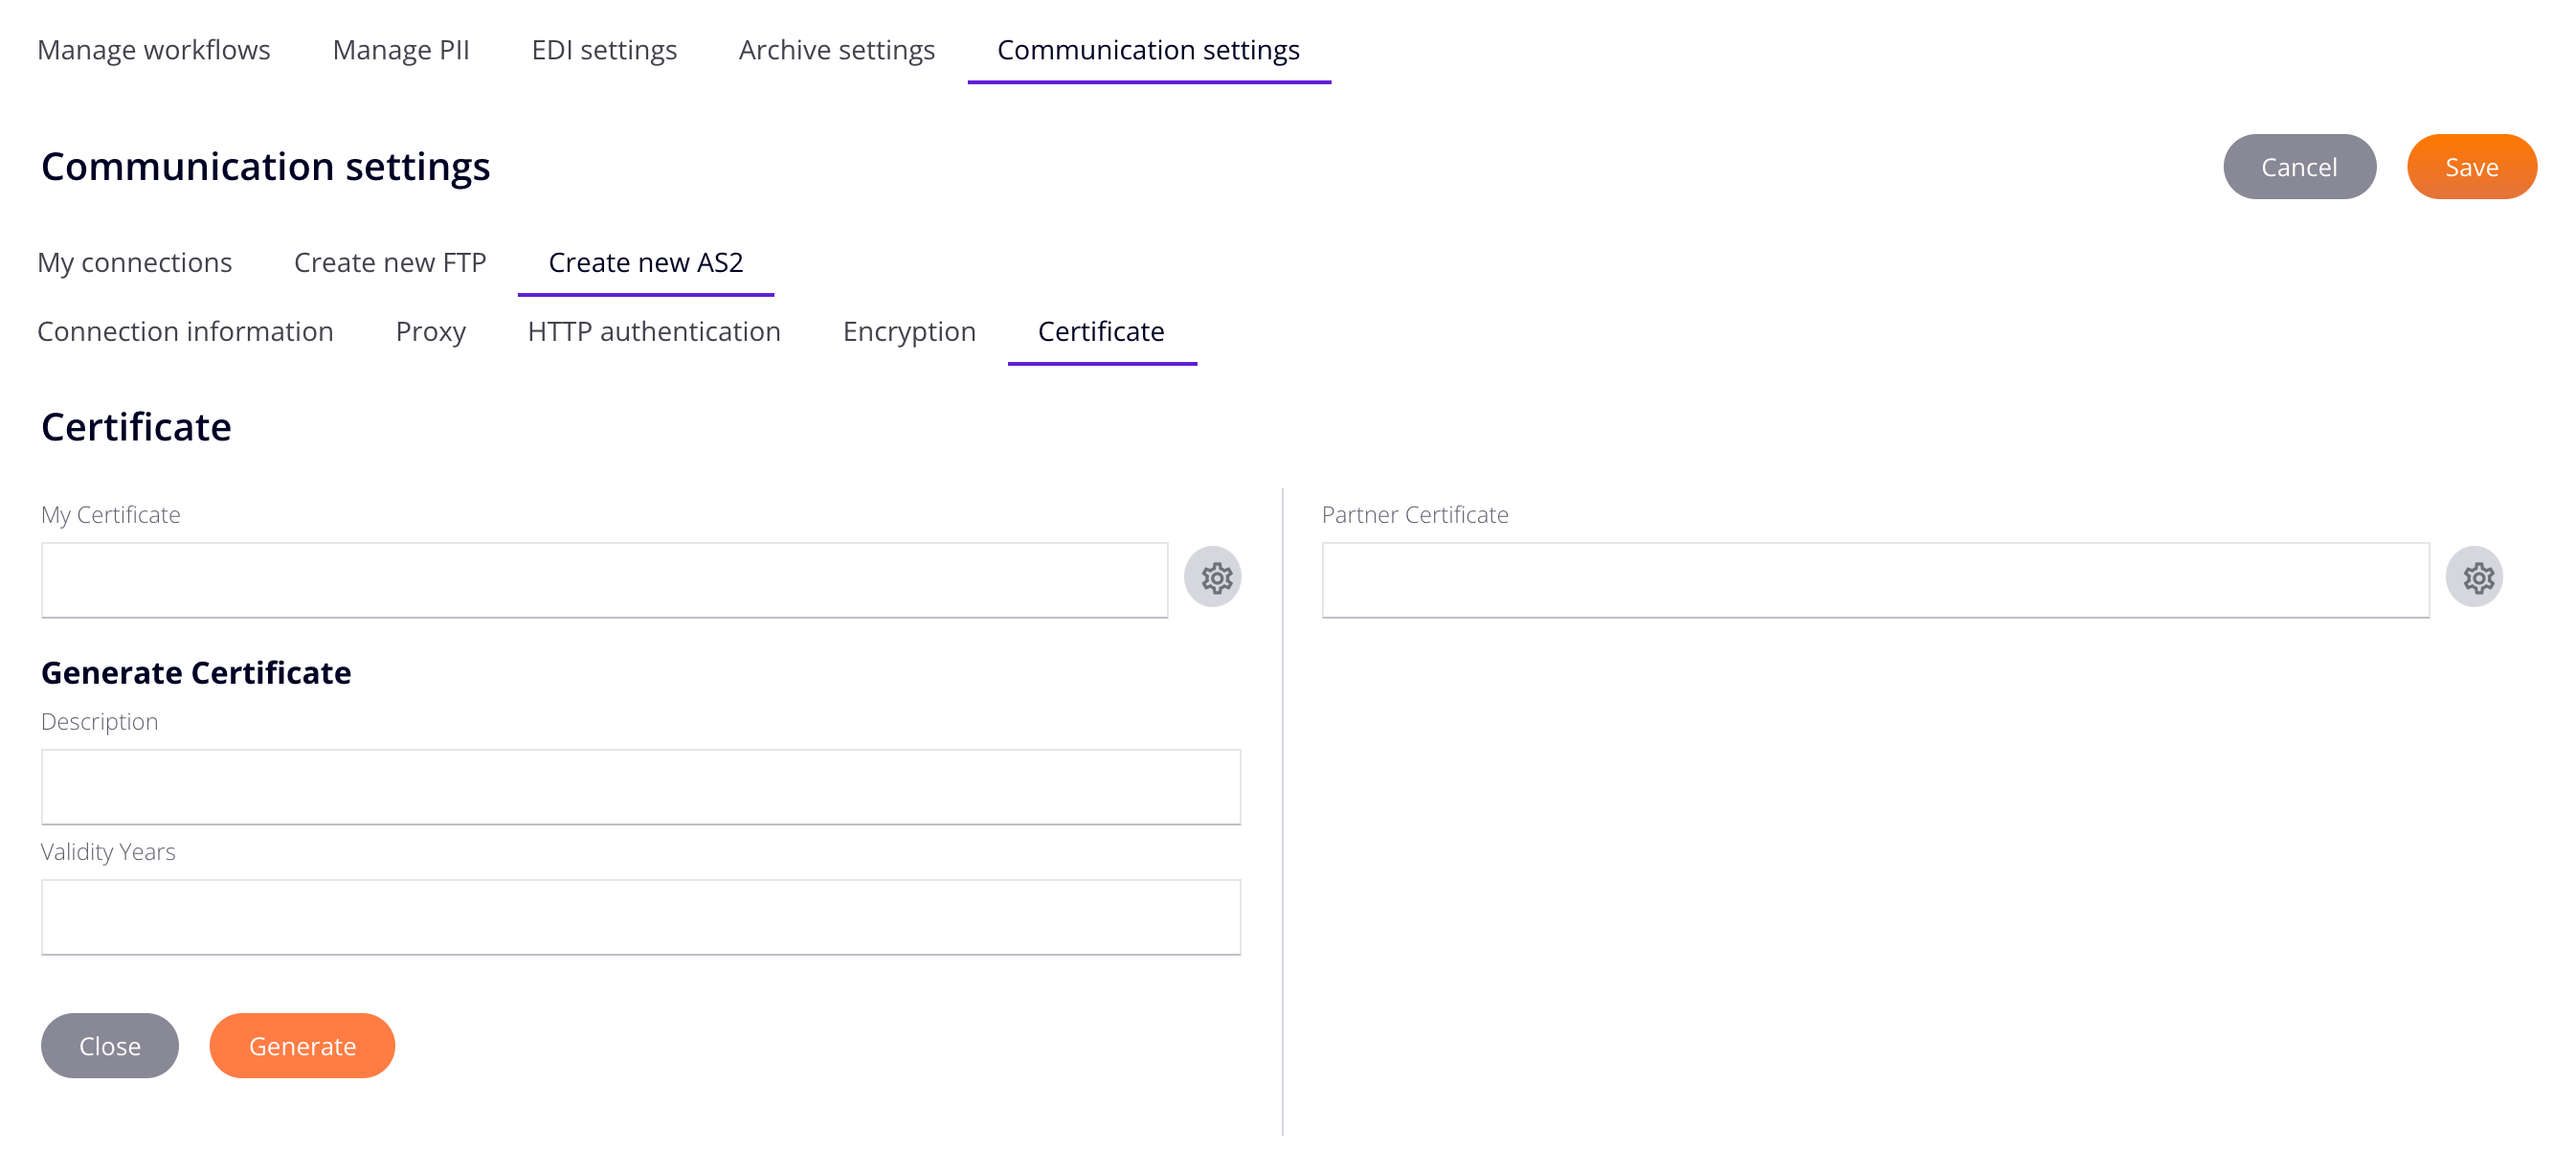Switch to Create new FTP tab
The height and width of the screenshot is (1174, 2576).
tap(388, 261)
